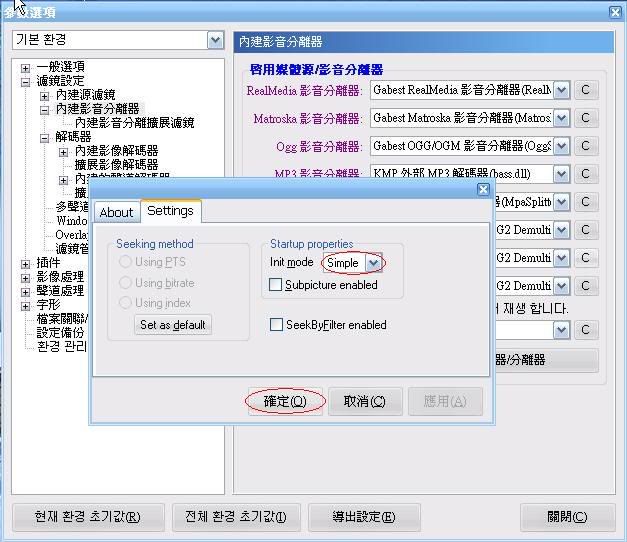Expand the 影像處理 tree node

tap(26, 277)
